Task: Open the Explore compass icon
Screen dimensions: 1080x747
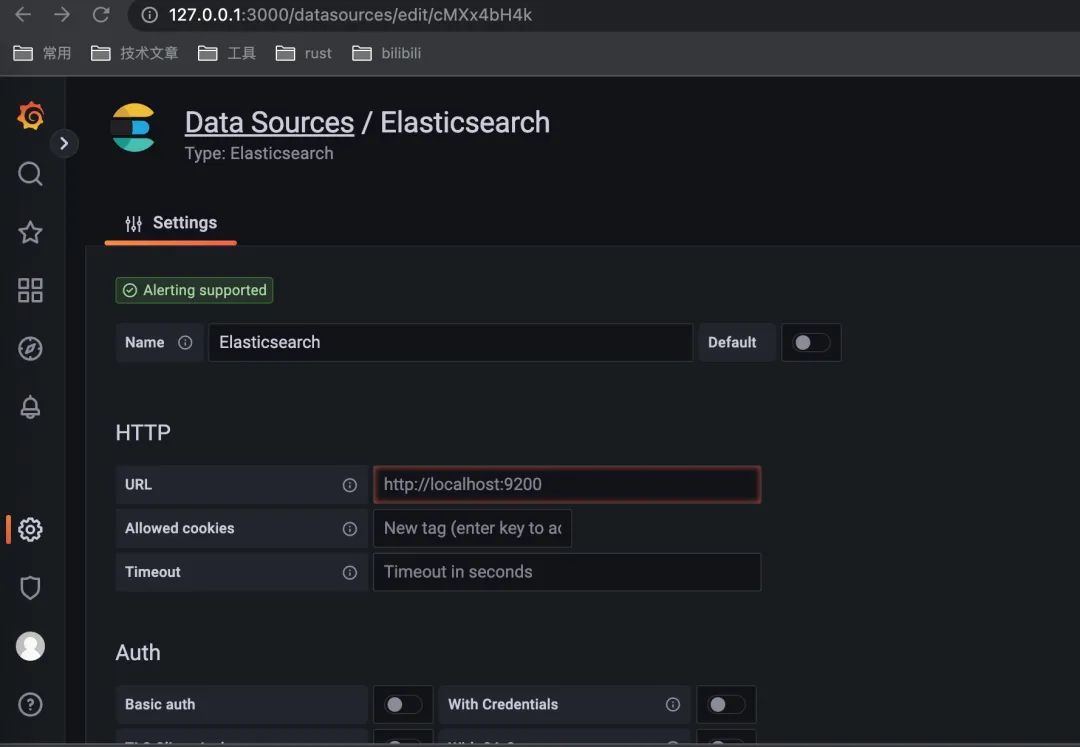Action: (30, 348)
